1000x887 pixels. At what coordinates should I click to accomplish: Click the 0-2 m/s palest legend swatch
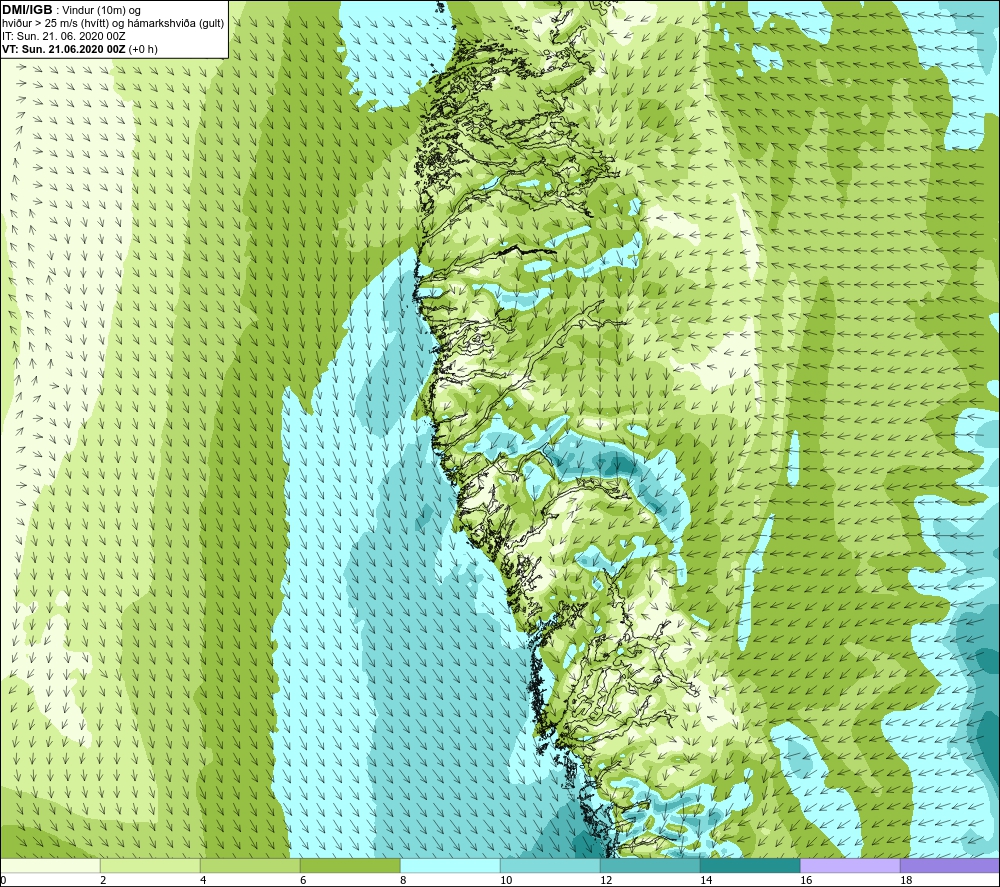point(50,866)
